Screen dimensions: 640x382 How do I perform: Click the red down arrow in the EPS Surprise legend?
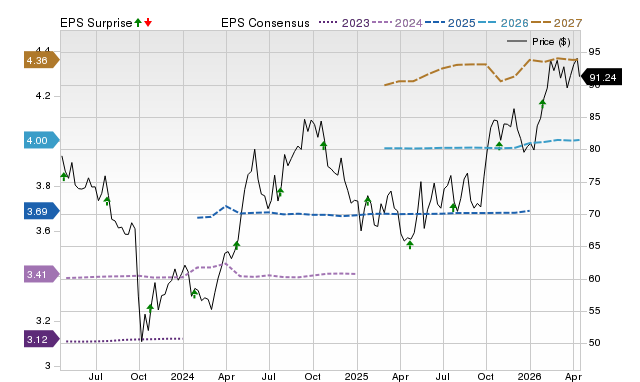pyautogui.click(x=148, y=23)
